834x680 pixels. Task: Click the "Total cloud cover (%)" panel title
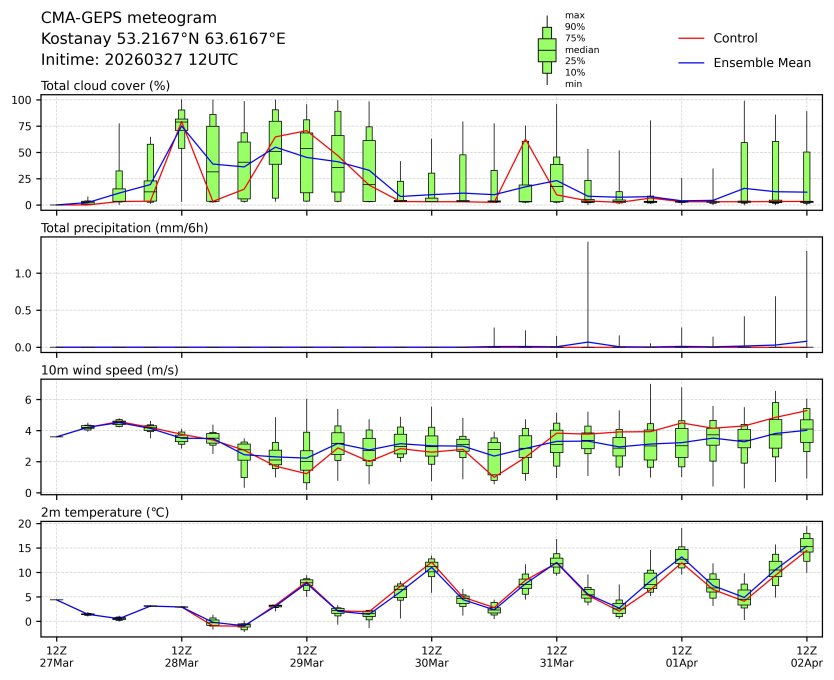(x=105, y=86)
